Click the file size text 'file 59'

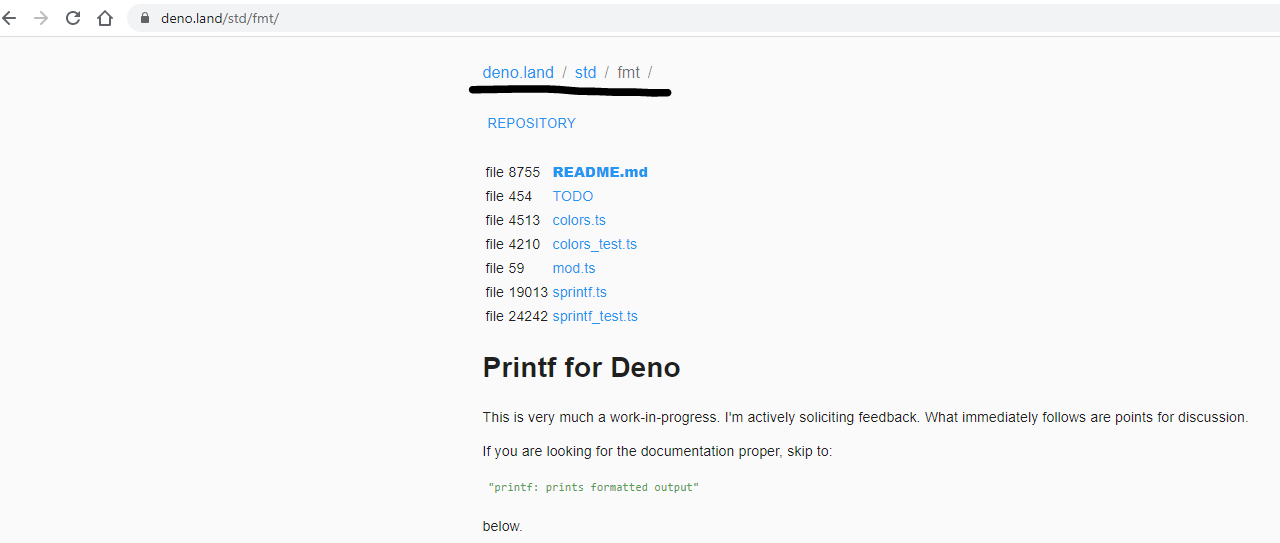pos(505,268)
